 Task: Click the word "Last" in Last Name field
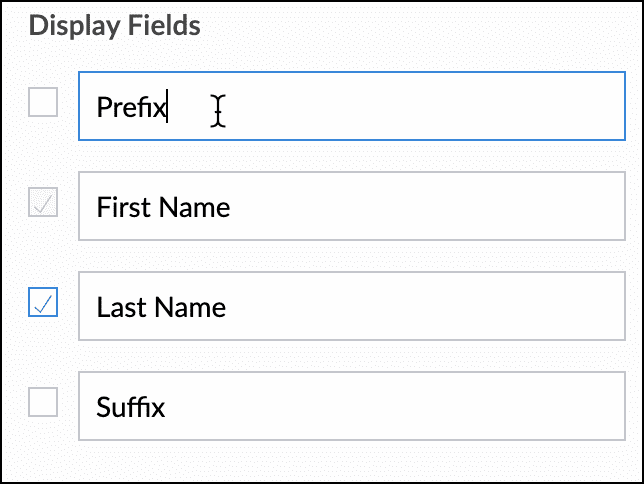pos(119,306)
